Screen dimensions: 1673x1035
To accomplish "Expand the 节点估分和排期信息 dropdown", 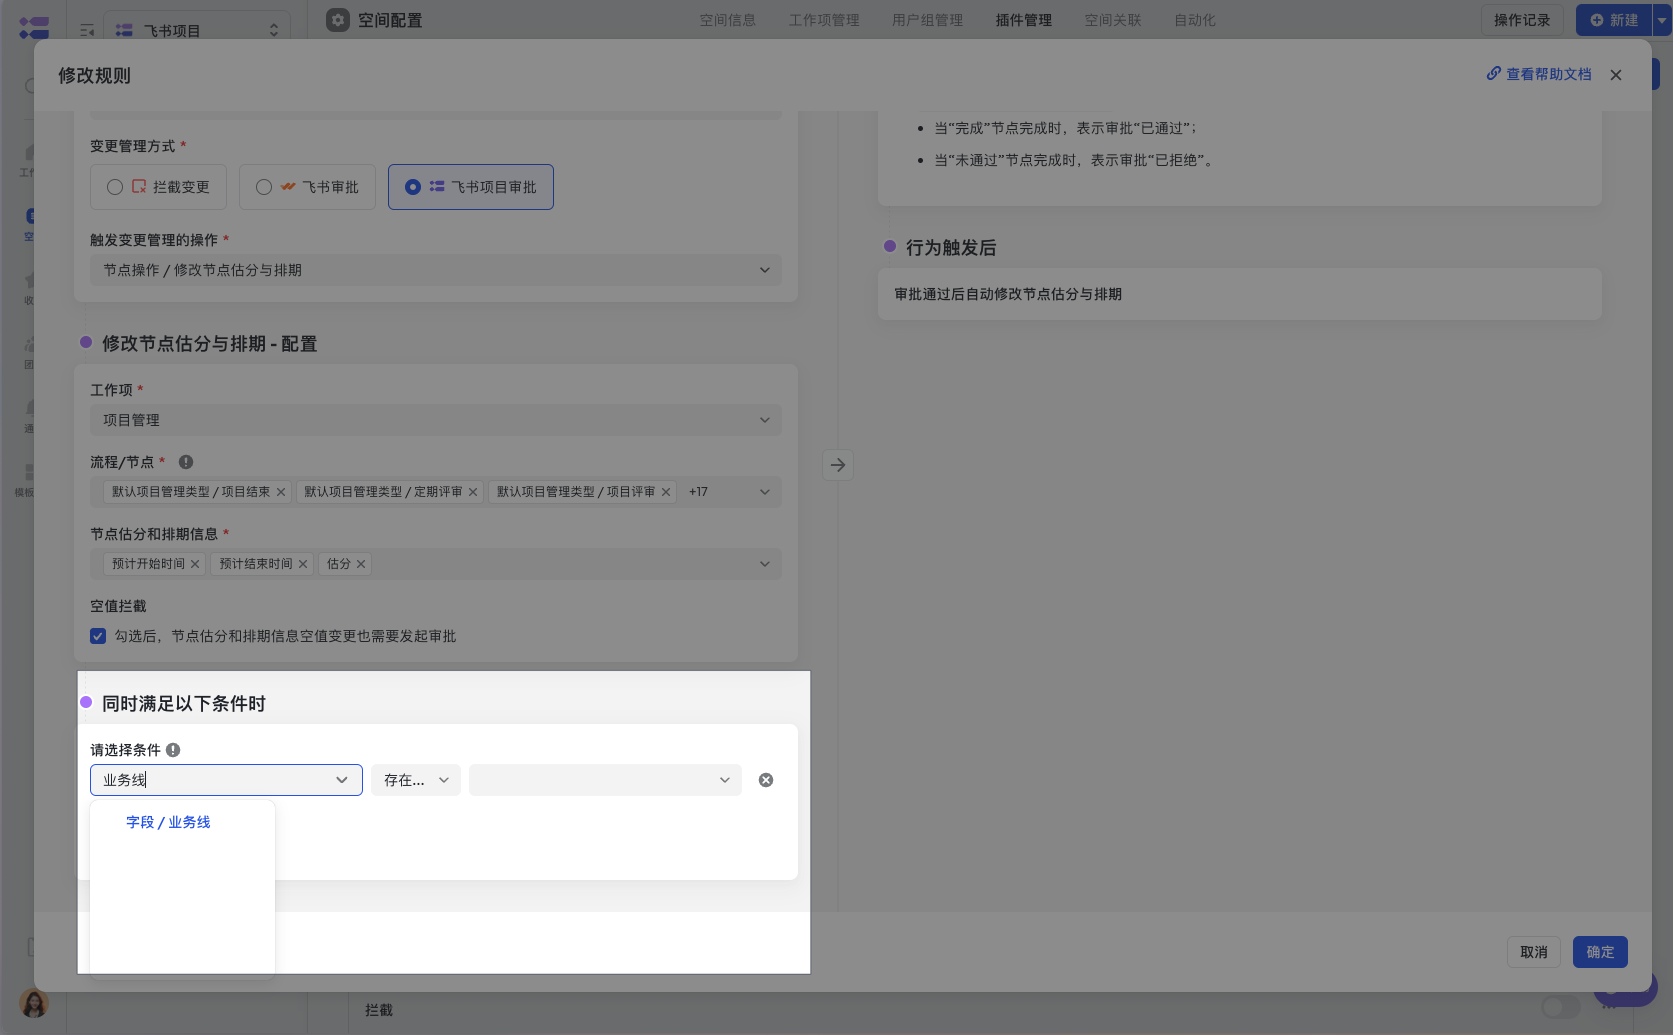I will tap(764, 564).
